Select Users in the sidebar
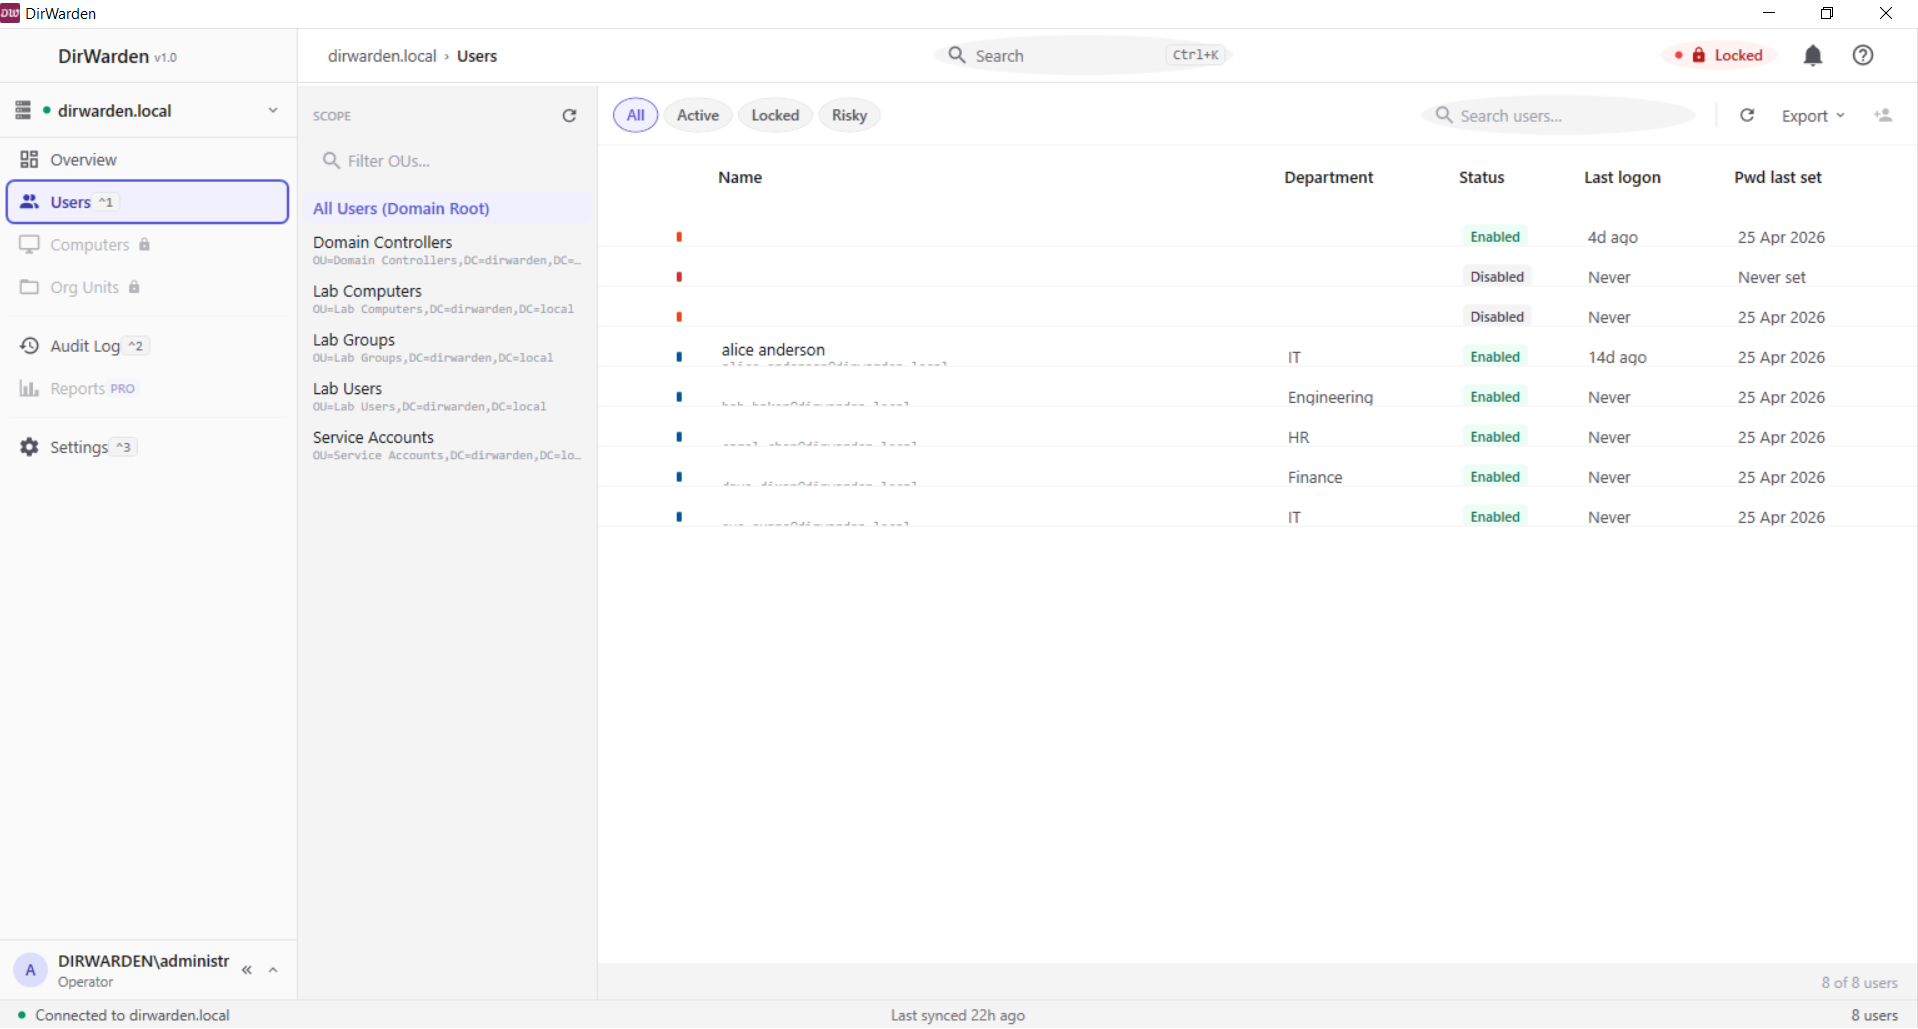The height and width of the screenshot is (1029, 1918). 147,202
